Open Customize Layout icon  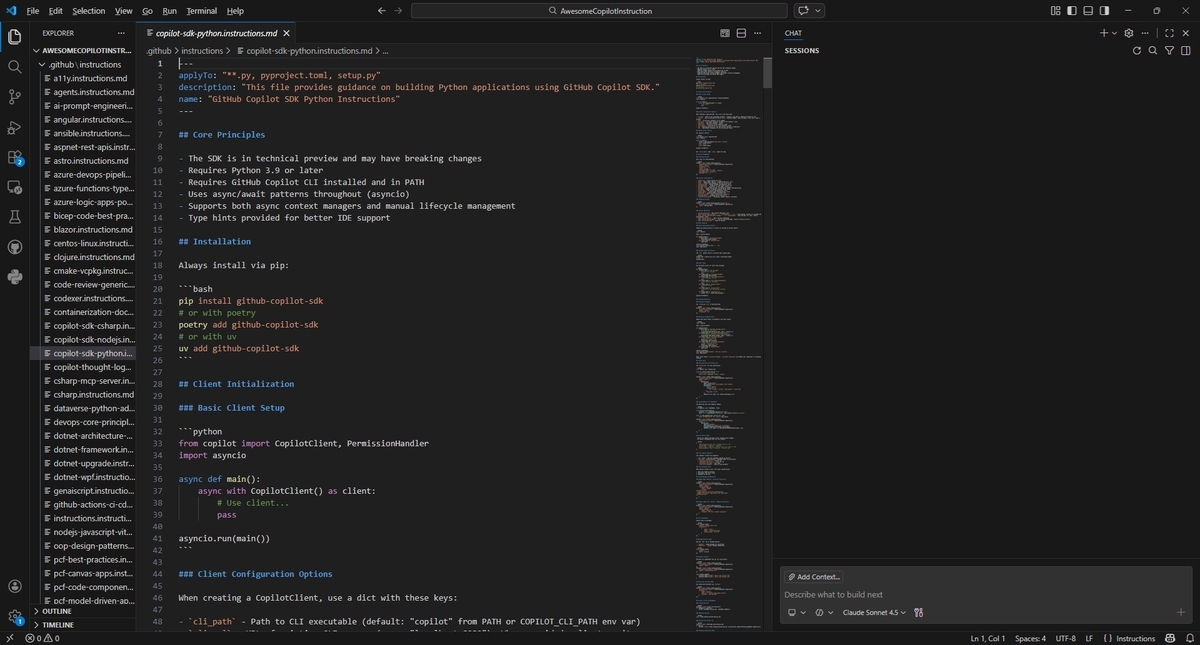tap(1056, 10)
